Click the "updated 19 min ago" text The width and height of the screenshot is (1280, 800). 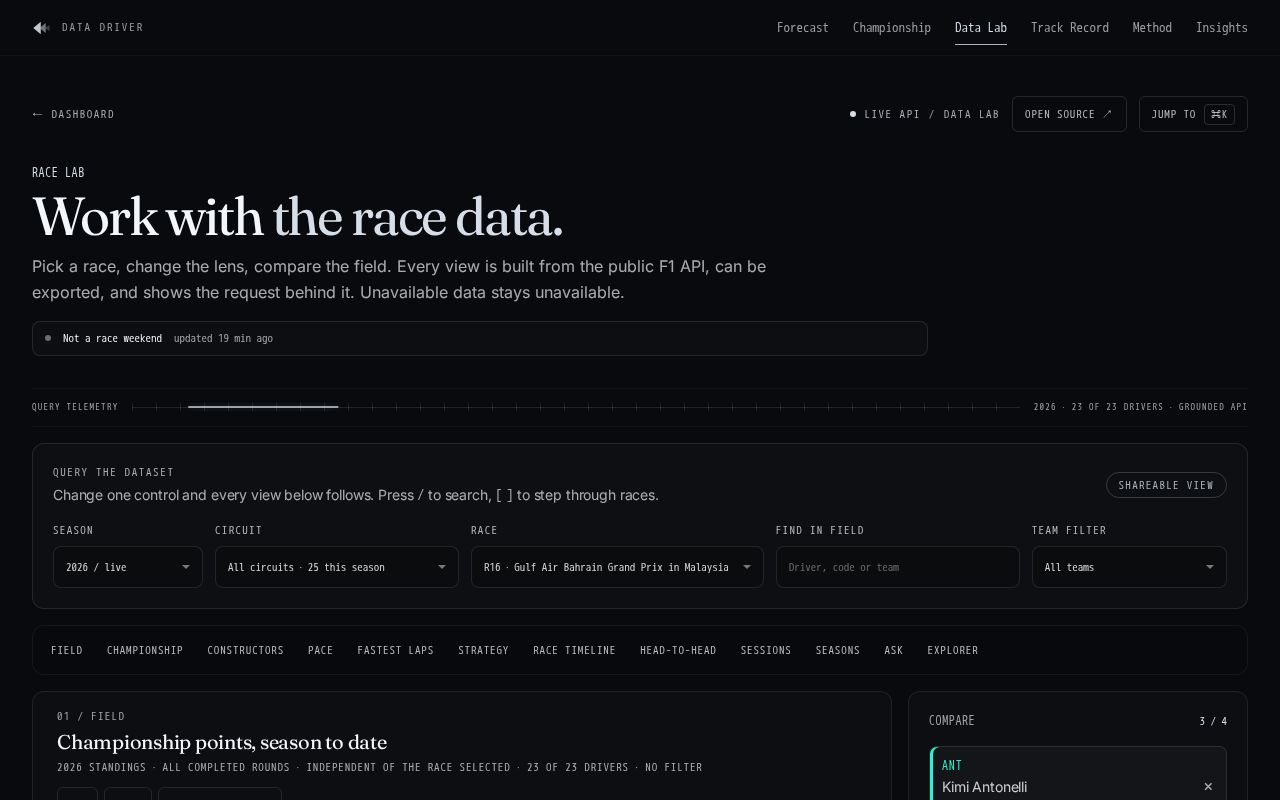tap(223, 338)
